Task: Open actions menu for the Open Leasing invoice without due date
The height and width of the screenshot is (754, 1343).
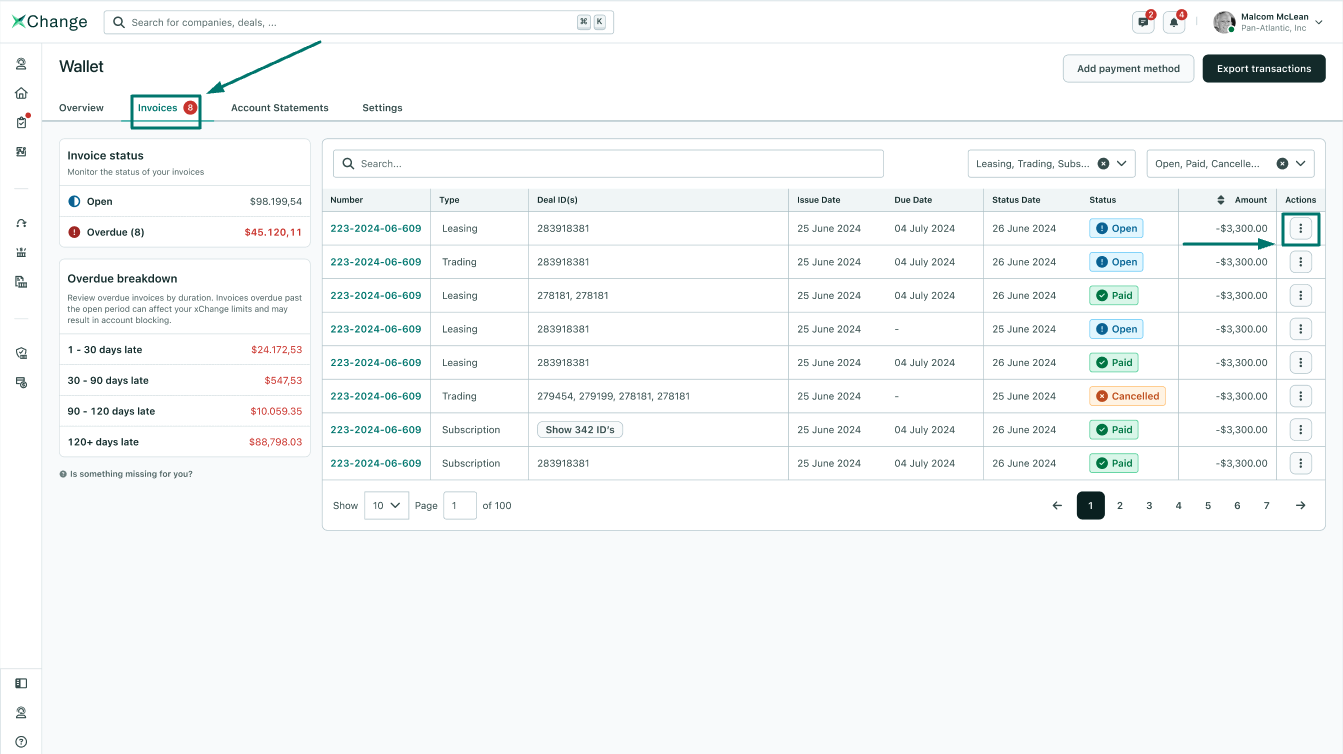Action: (x=1300, y=329)
